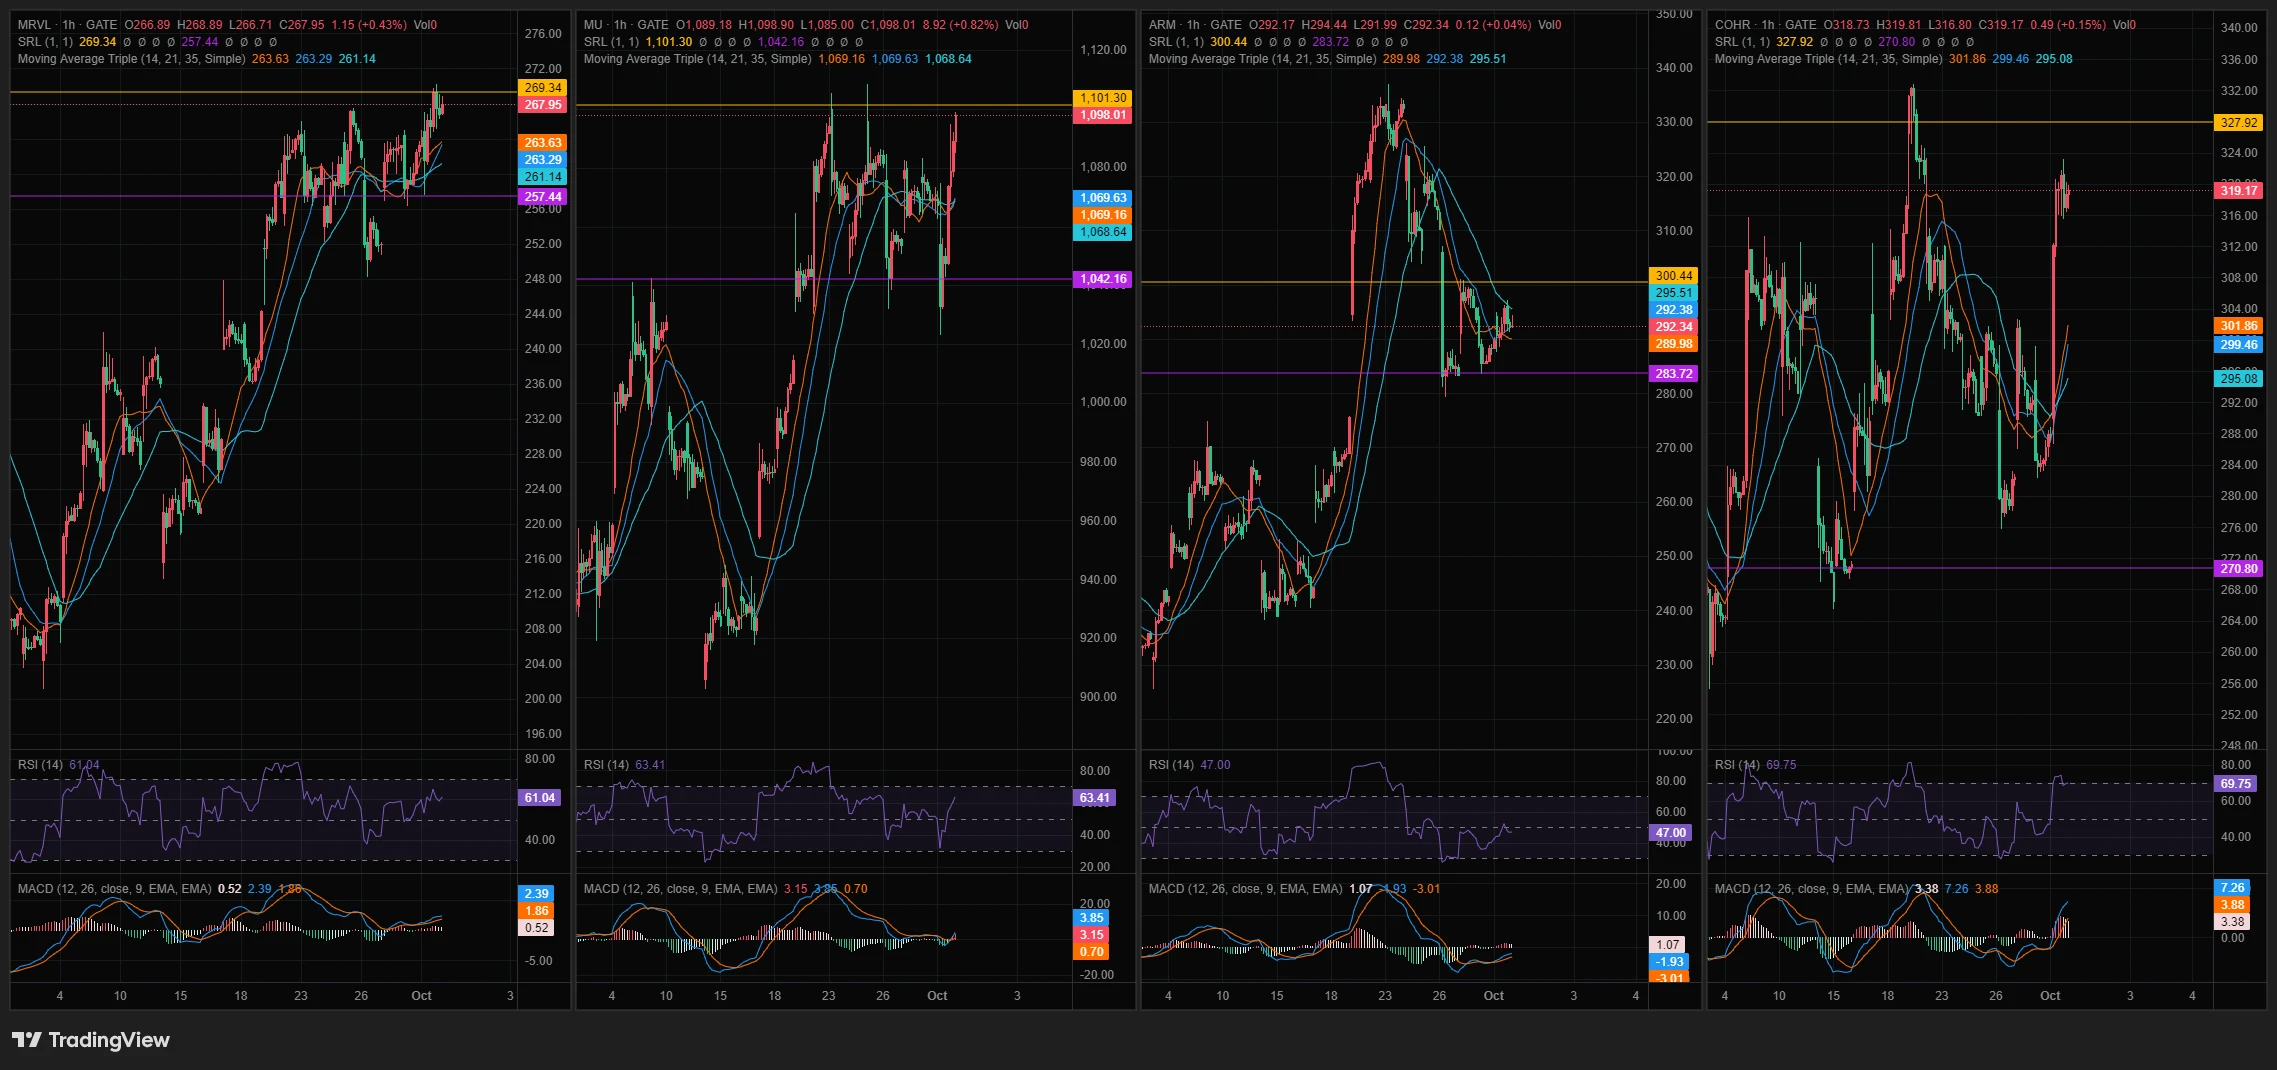Select the COHR 1h GATE symbol title
The width and height of the screenshot is (2277, 1070).
(1766, 25)
